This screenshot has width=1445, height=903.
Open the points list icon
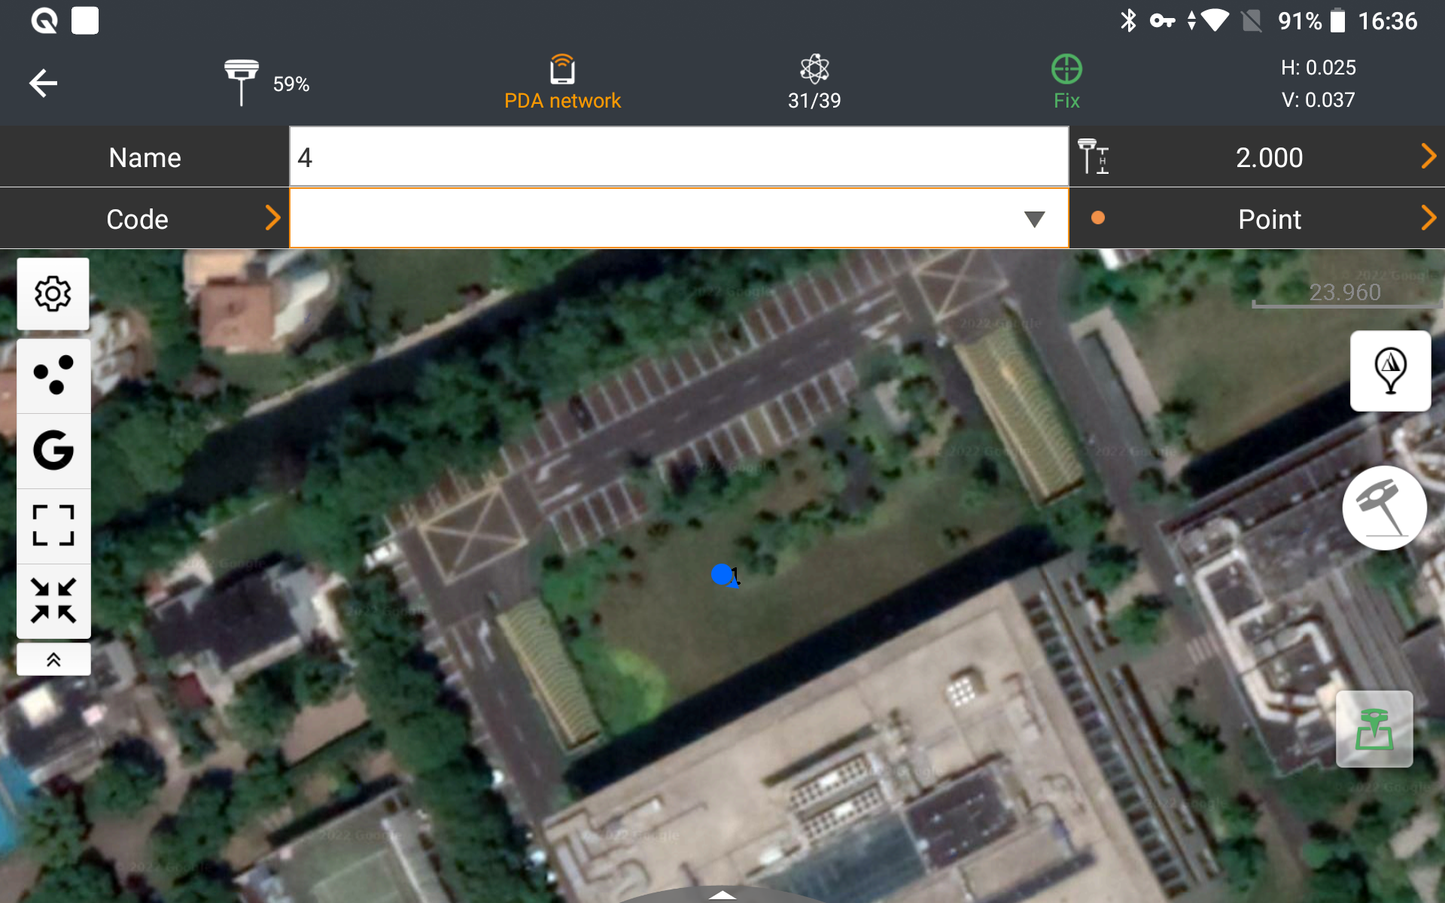(53, 376)
